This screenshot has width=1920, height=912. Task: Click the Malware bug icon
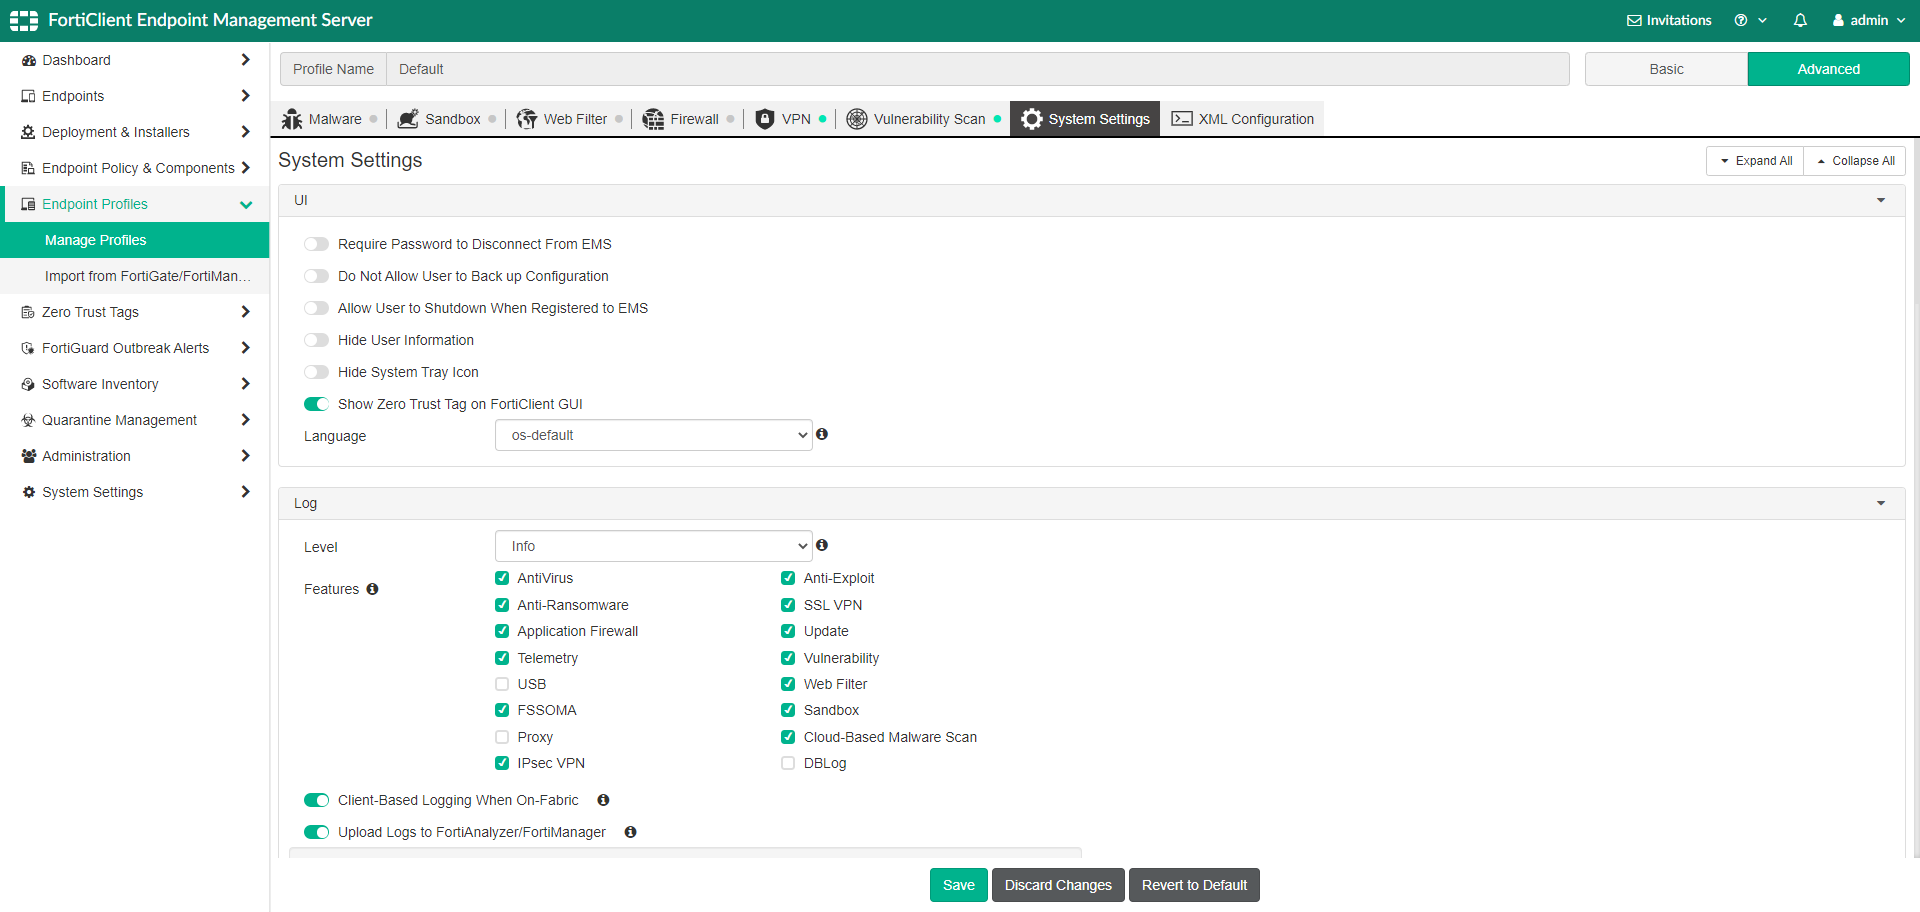pos(292,119)
